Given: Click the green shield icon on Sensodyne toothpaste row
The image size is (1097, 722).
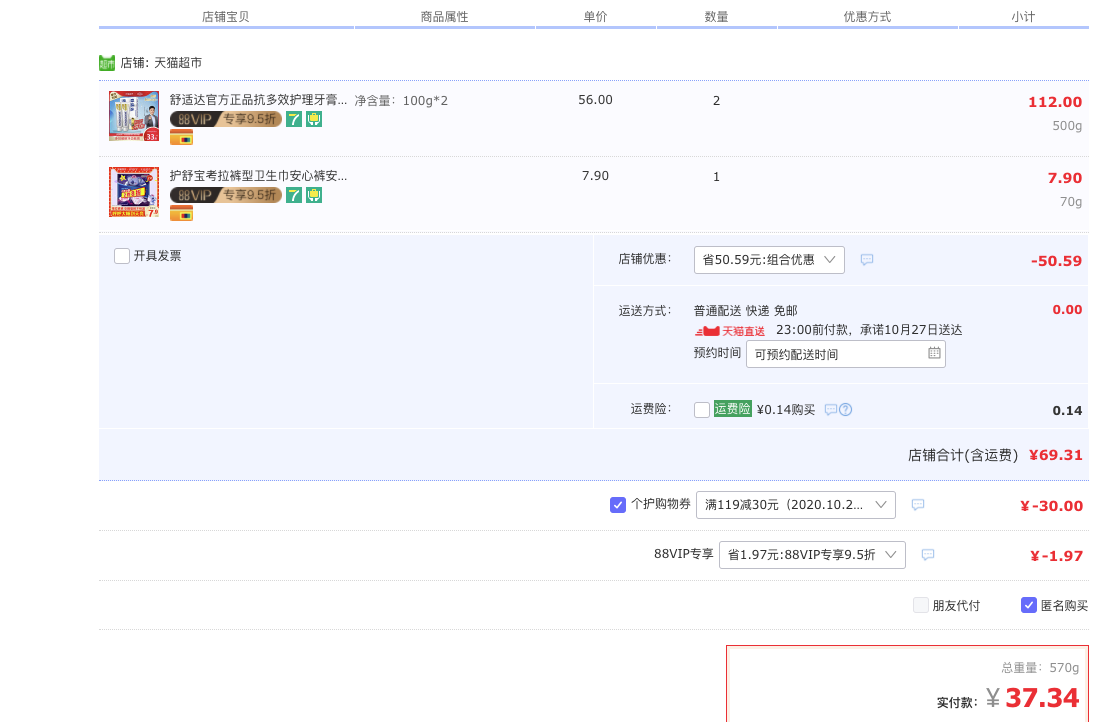Looking at the screenshot, I should (314, 119).
